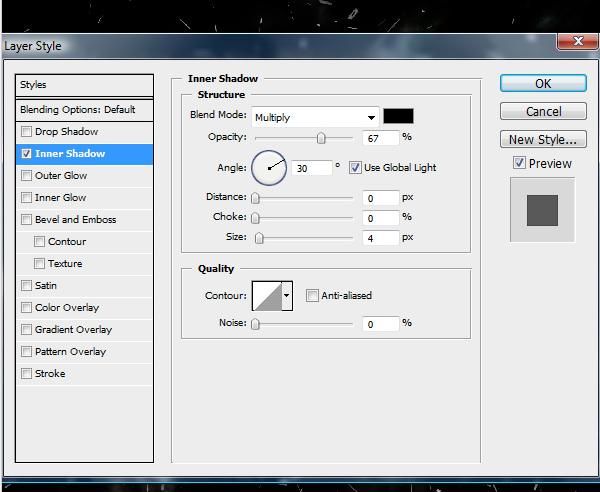This screenshot has height=492, width=600.
Task: Click the Distance slider handle
Action: [255, 198]
